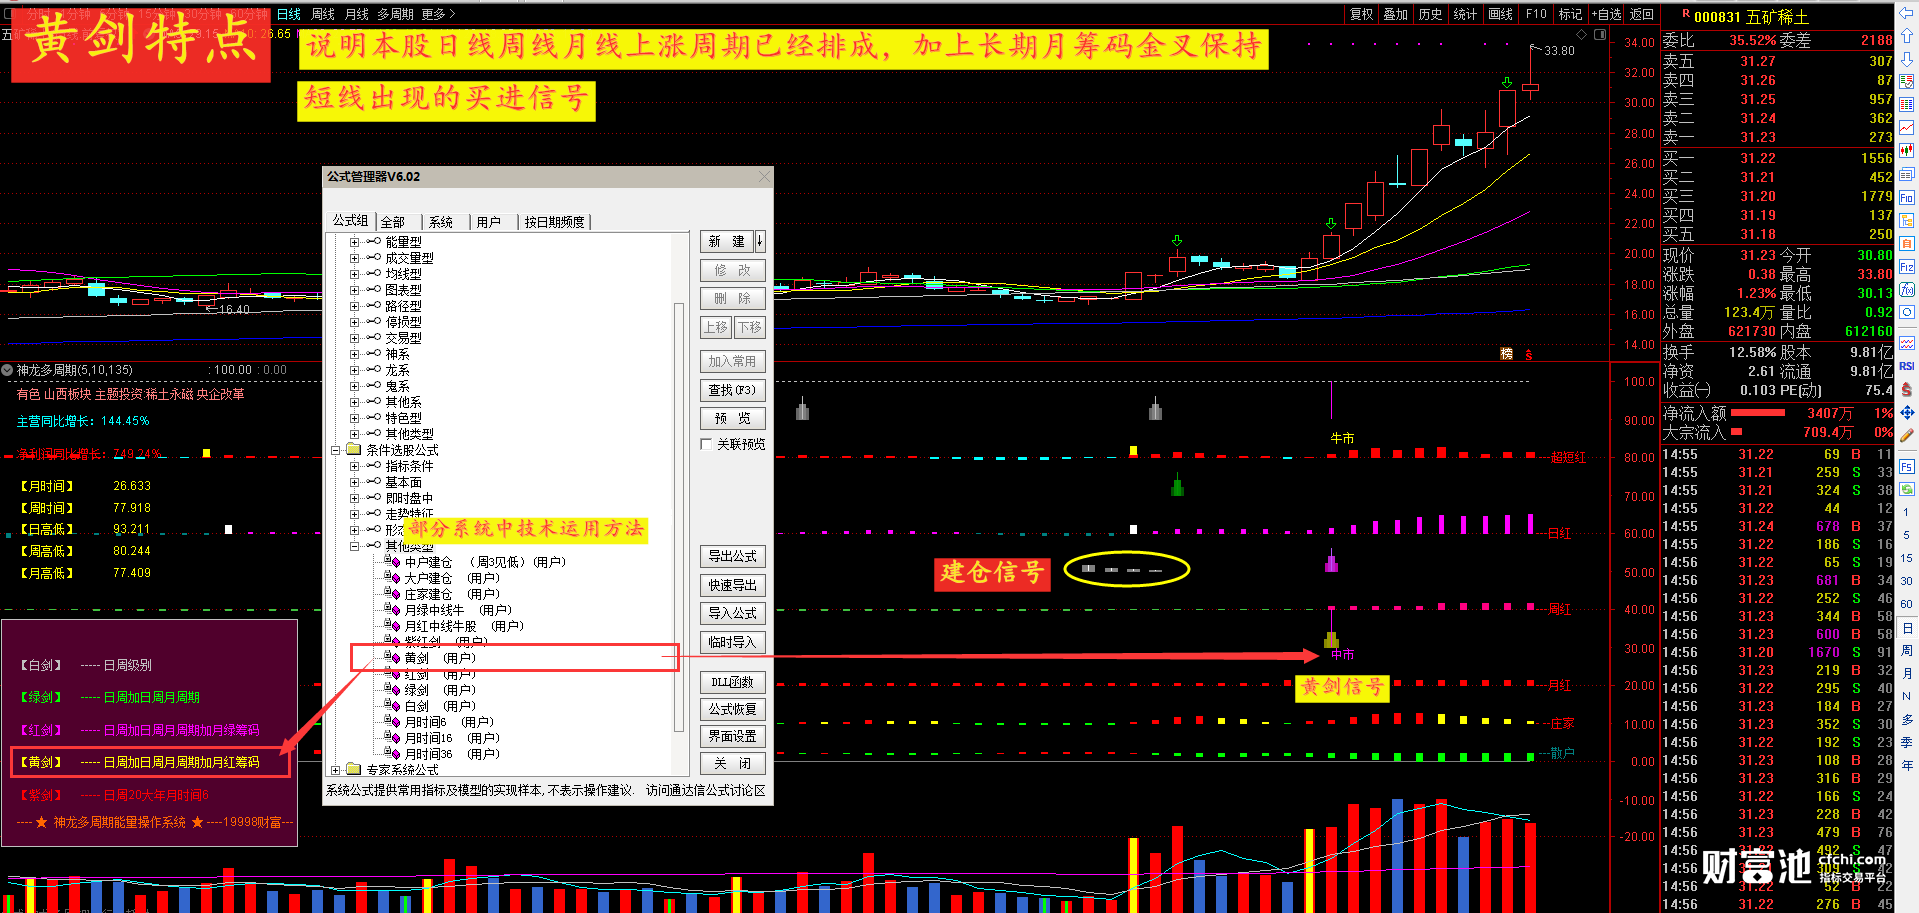The image size is (1919, 913).
Task: Expand the 停损型 tree node
Action: click(354, 322)
